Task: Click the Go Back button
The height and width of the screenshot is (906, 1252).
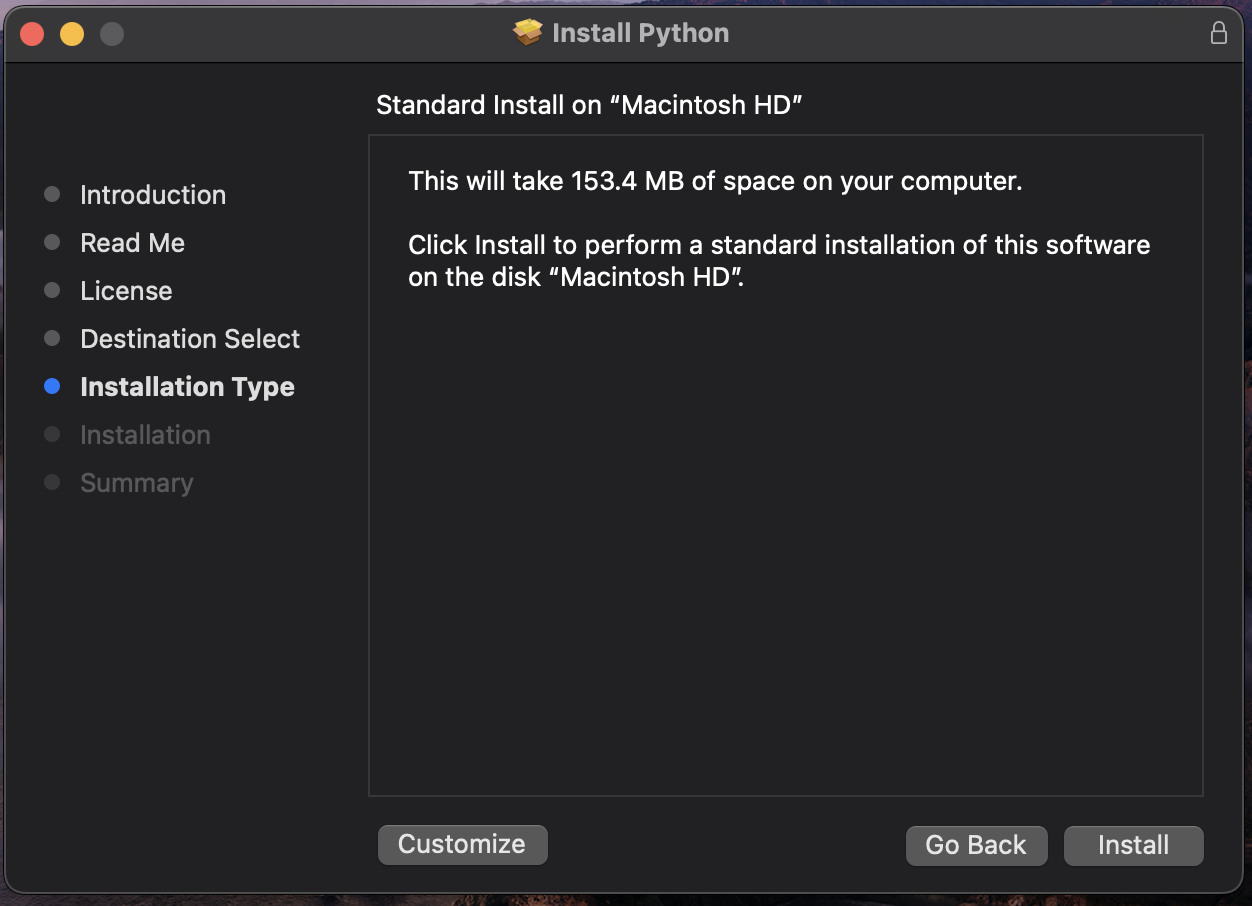Action: [976, 845]
